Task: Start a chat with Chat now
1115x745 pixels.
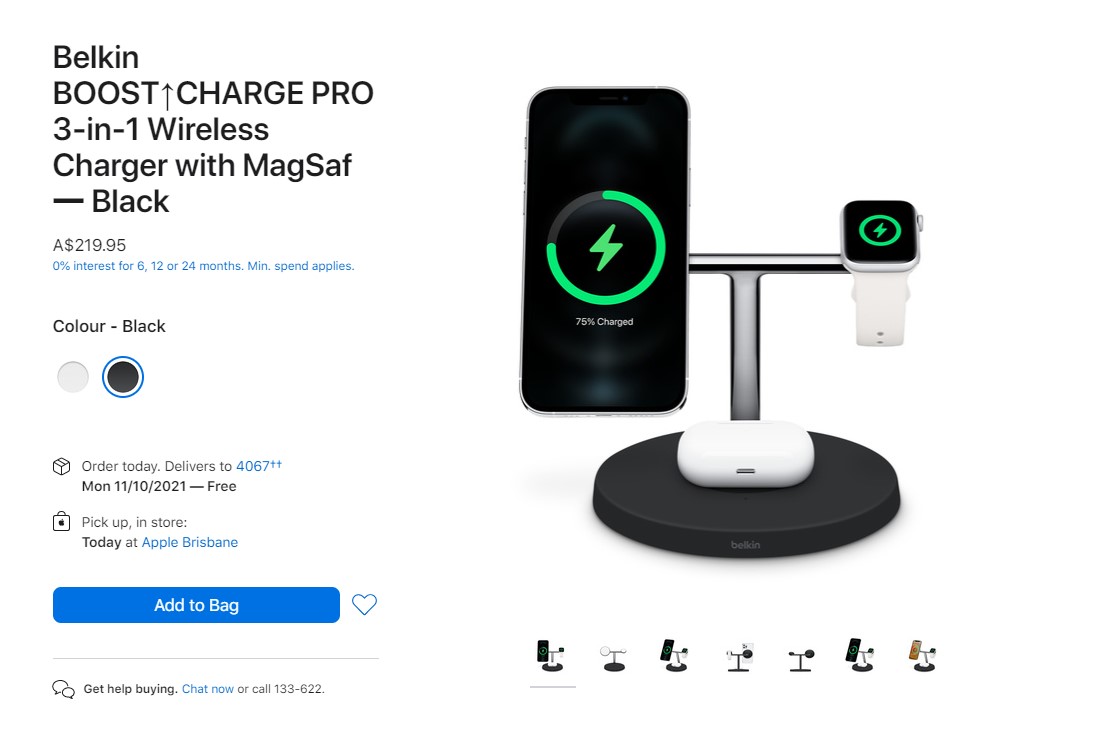Action: pyautogui.click(x=208, y=689)
